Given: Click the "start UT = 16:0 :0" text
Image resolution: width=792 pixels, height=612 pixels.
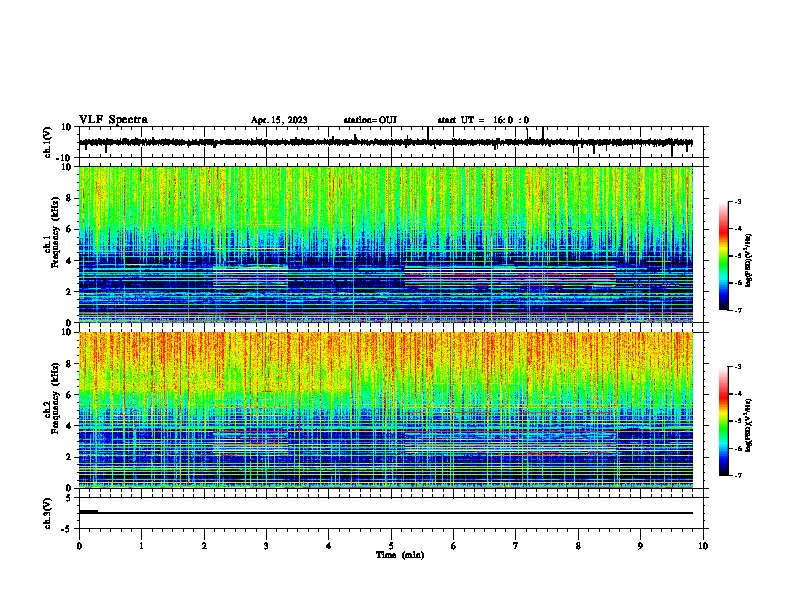Looking at the screenshot, I should click(x=483, y=120).
